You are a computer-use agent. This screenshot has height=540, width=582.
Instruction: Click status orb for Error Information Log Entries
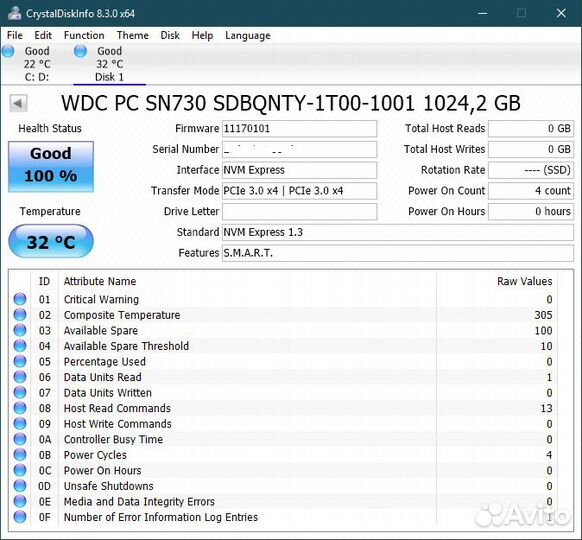point(20,517)
